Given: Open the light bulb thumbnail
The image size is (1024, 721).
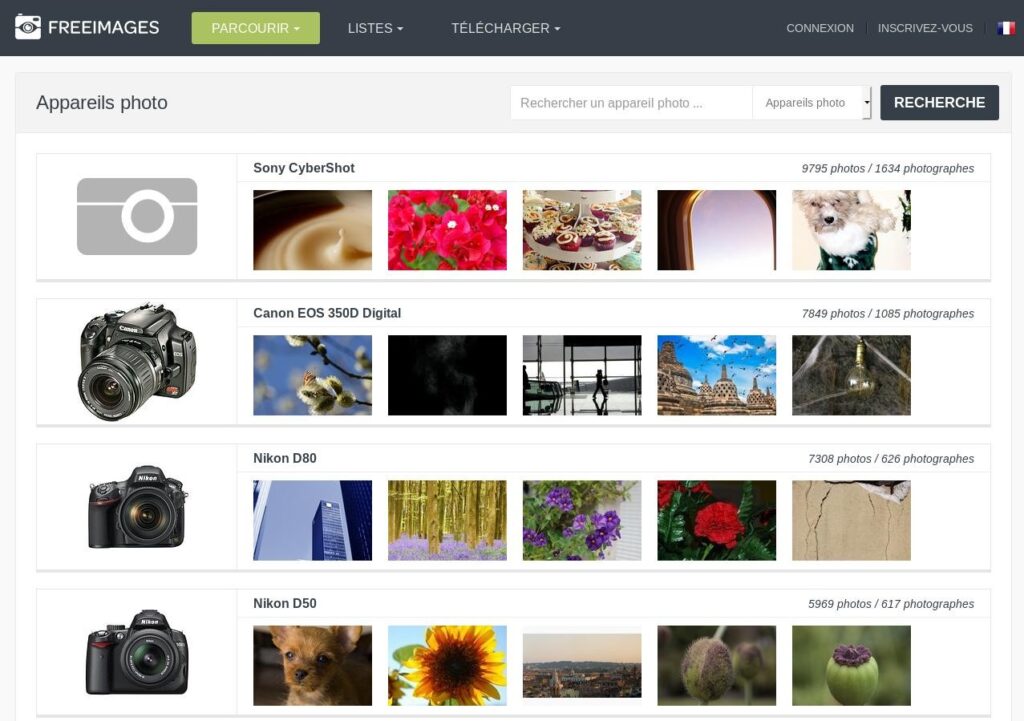Looking at the screenshot, I should pyautogui.click(x=851, y=375).
